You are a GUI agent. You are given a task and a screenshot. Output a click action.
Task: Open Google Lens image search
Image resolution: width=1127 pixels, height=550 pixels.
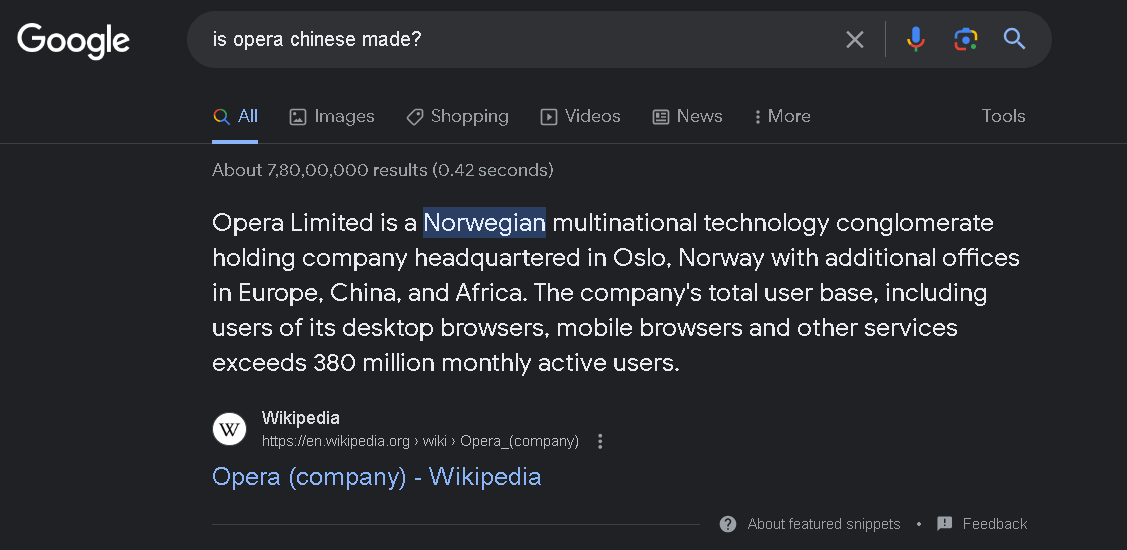[x=965, y=39]
